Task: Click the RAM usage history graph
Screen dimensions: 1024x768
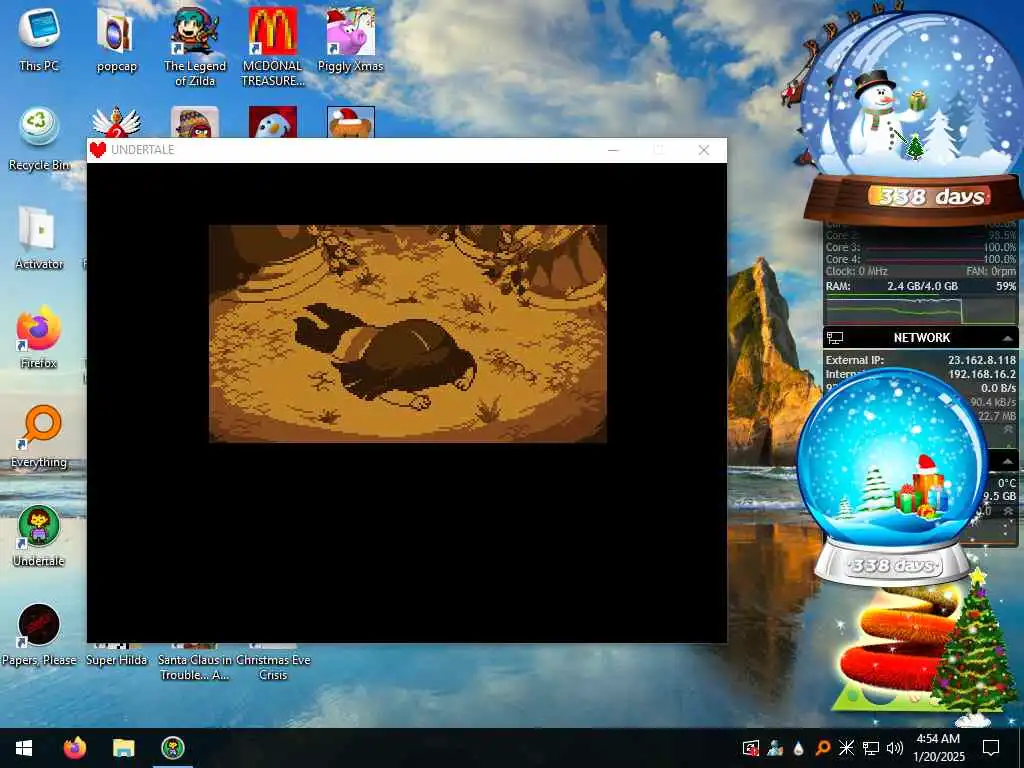Action: tap(921, 310)
